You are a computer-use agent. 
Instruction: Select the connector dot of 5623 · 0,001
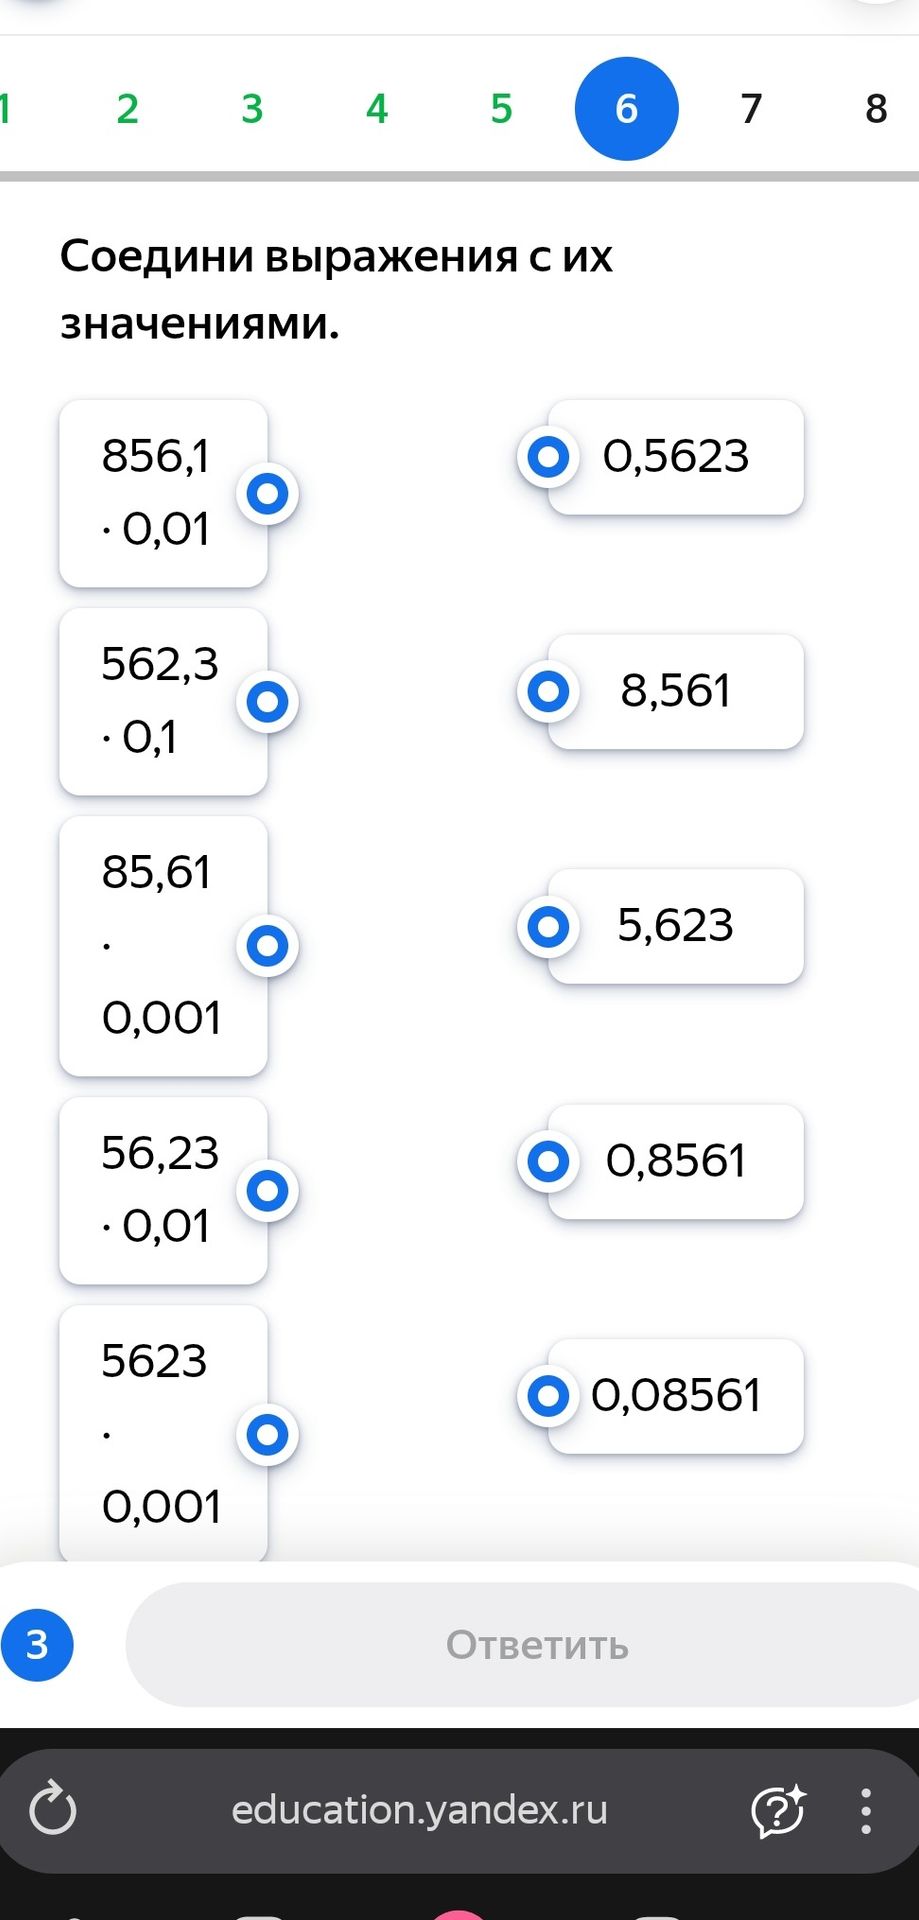pyautogui.click(x=268, y=1435)
